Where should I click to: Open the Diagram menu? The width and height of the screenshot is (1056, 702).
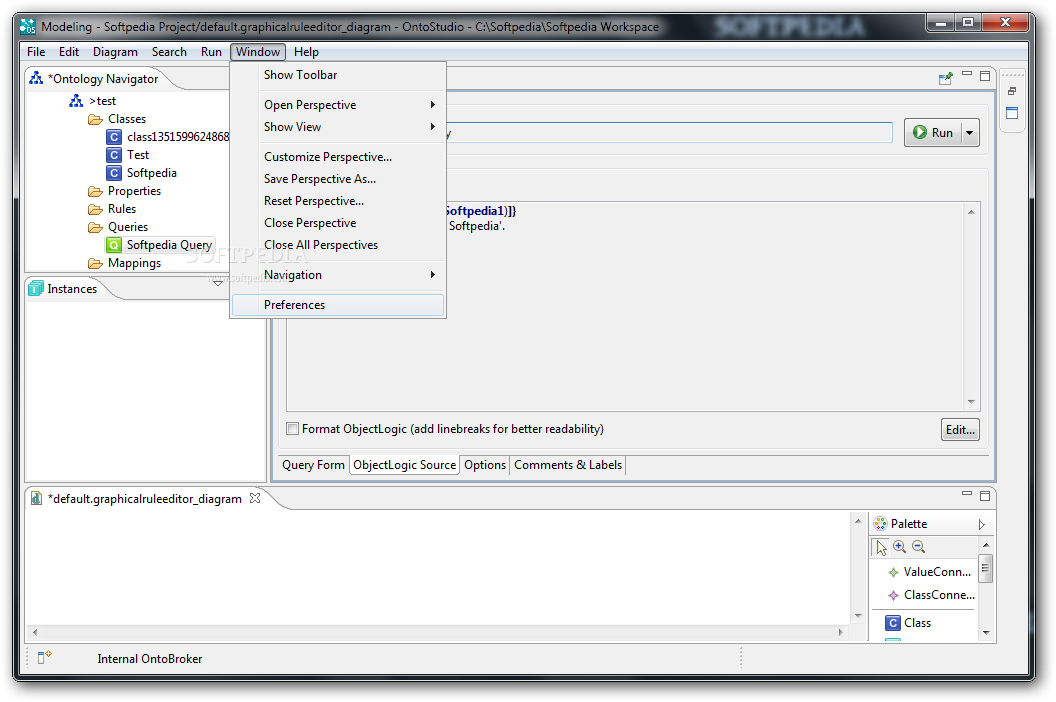pos(115,52)
